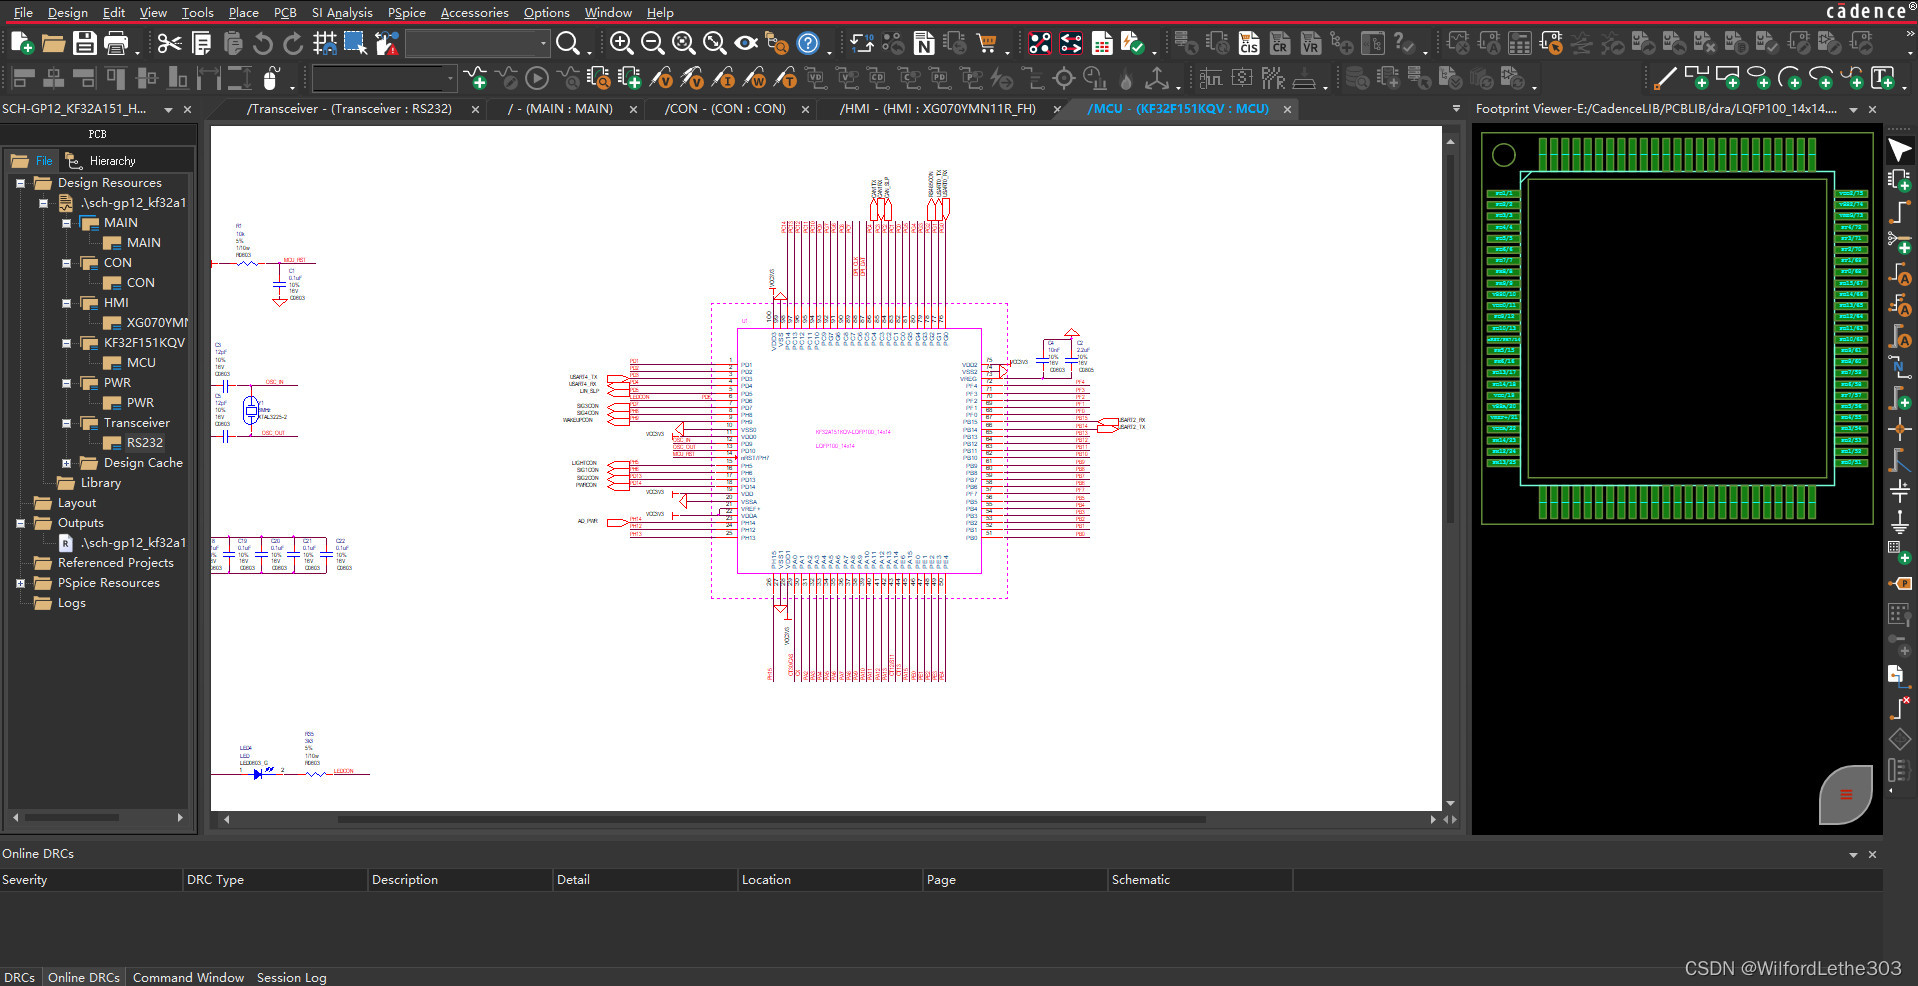Open the RS232 page in tree
This screenshot has height=986, width=1918.
coord(144,443)
